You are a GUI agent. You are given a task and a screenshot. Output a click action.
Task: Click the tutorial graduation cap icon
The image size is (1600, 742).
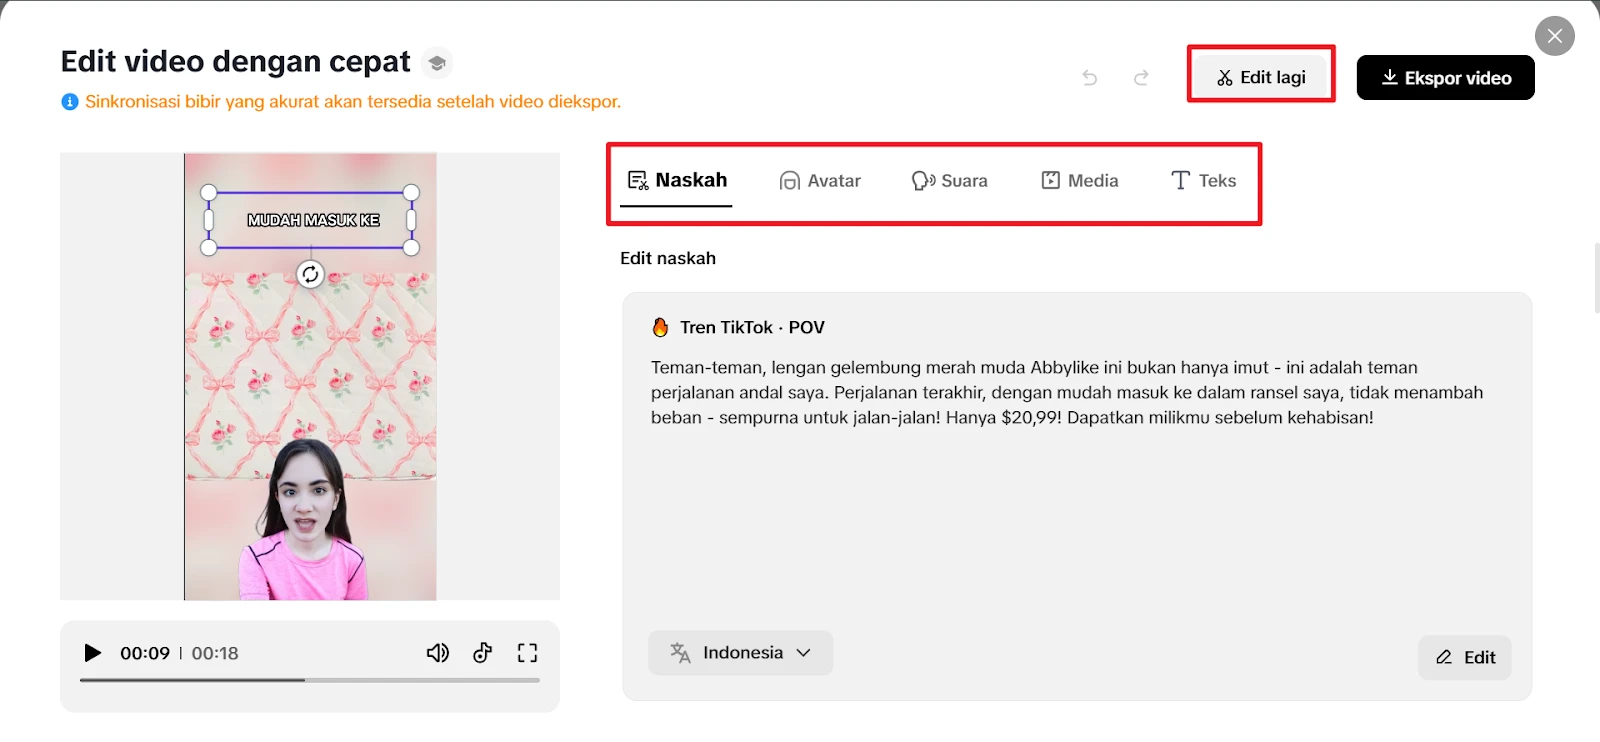437,63
